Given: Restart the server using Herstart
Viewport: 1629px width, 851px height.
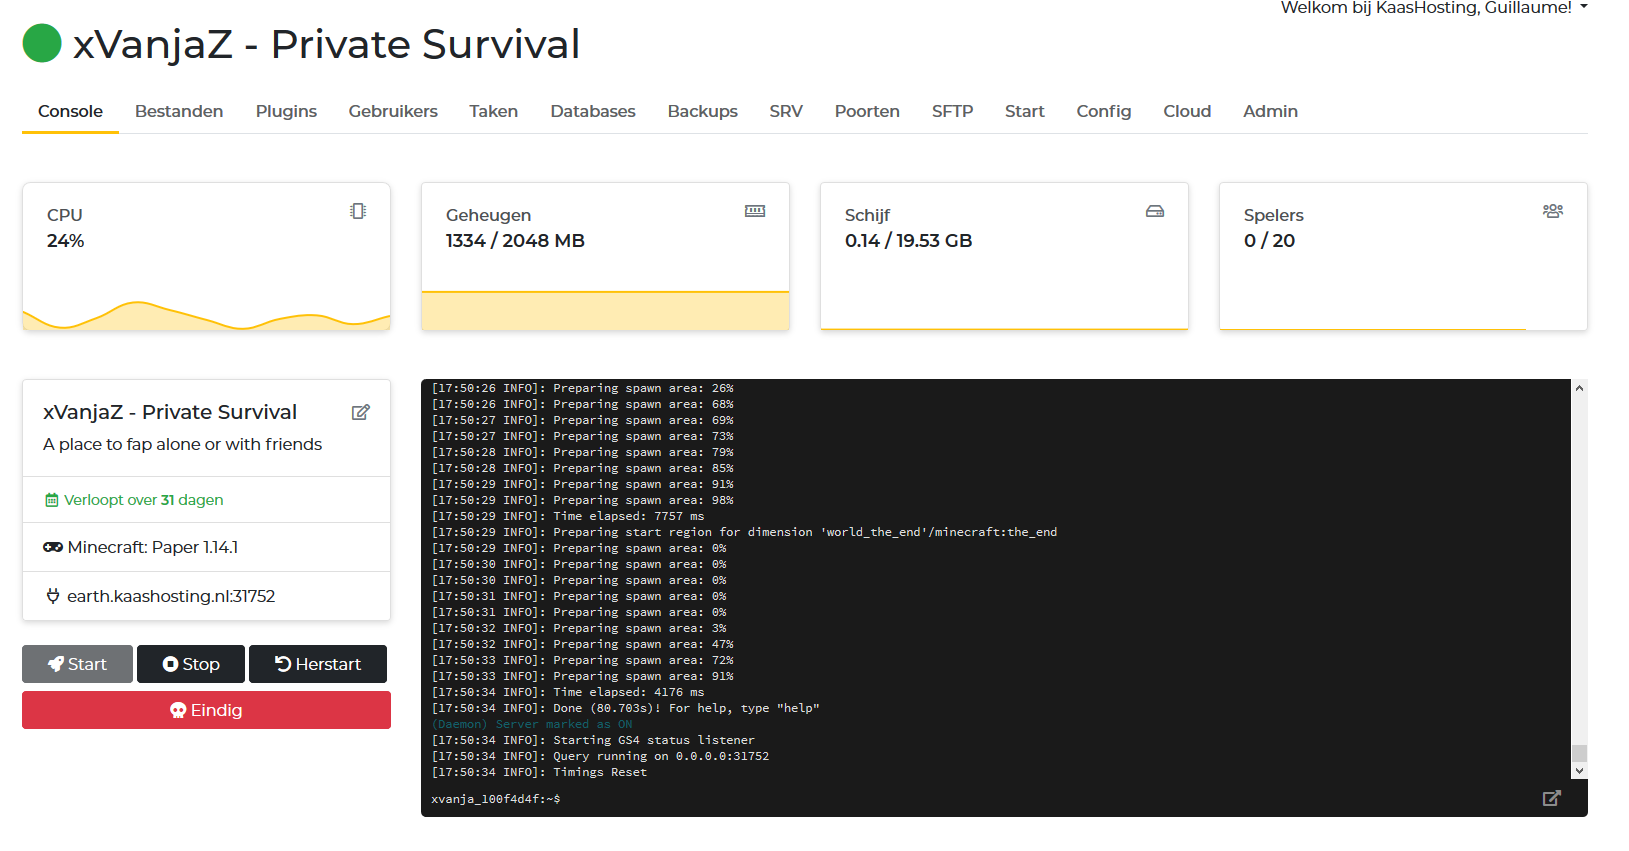Looking at the screenshot, I should (318, 664).
